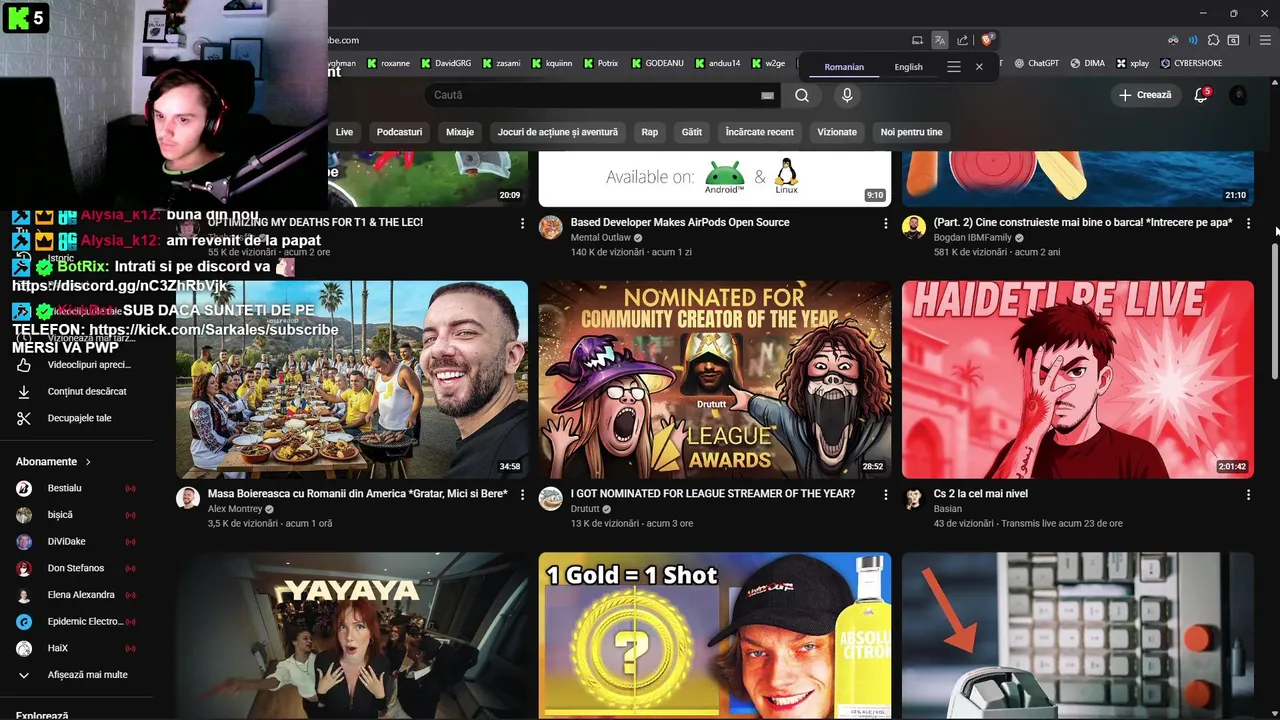
Task: Open the ChatGPT bookmark
Action: click(x=1036, y=63)
